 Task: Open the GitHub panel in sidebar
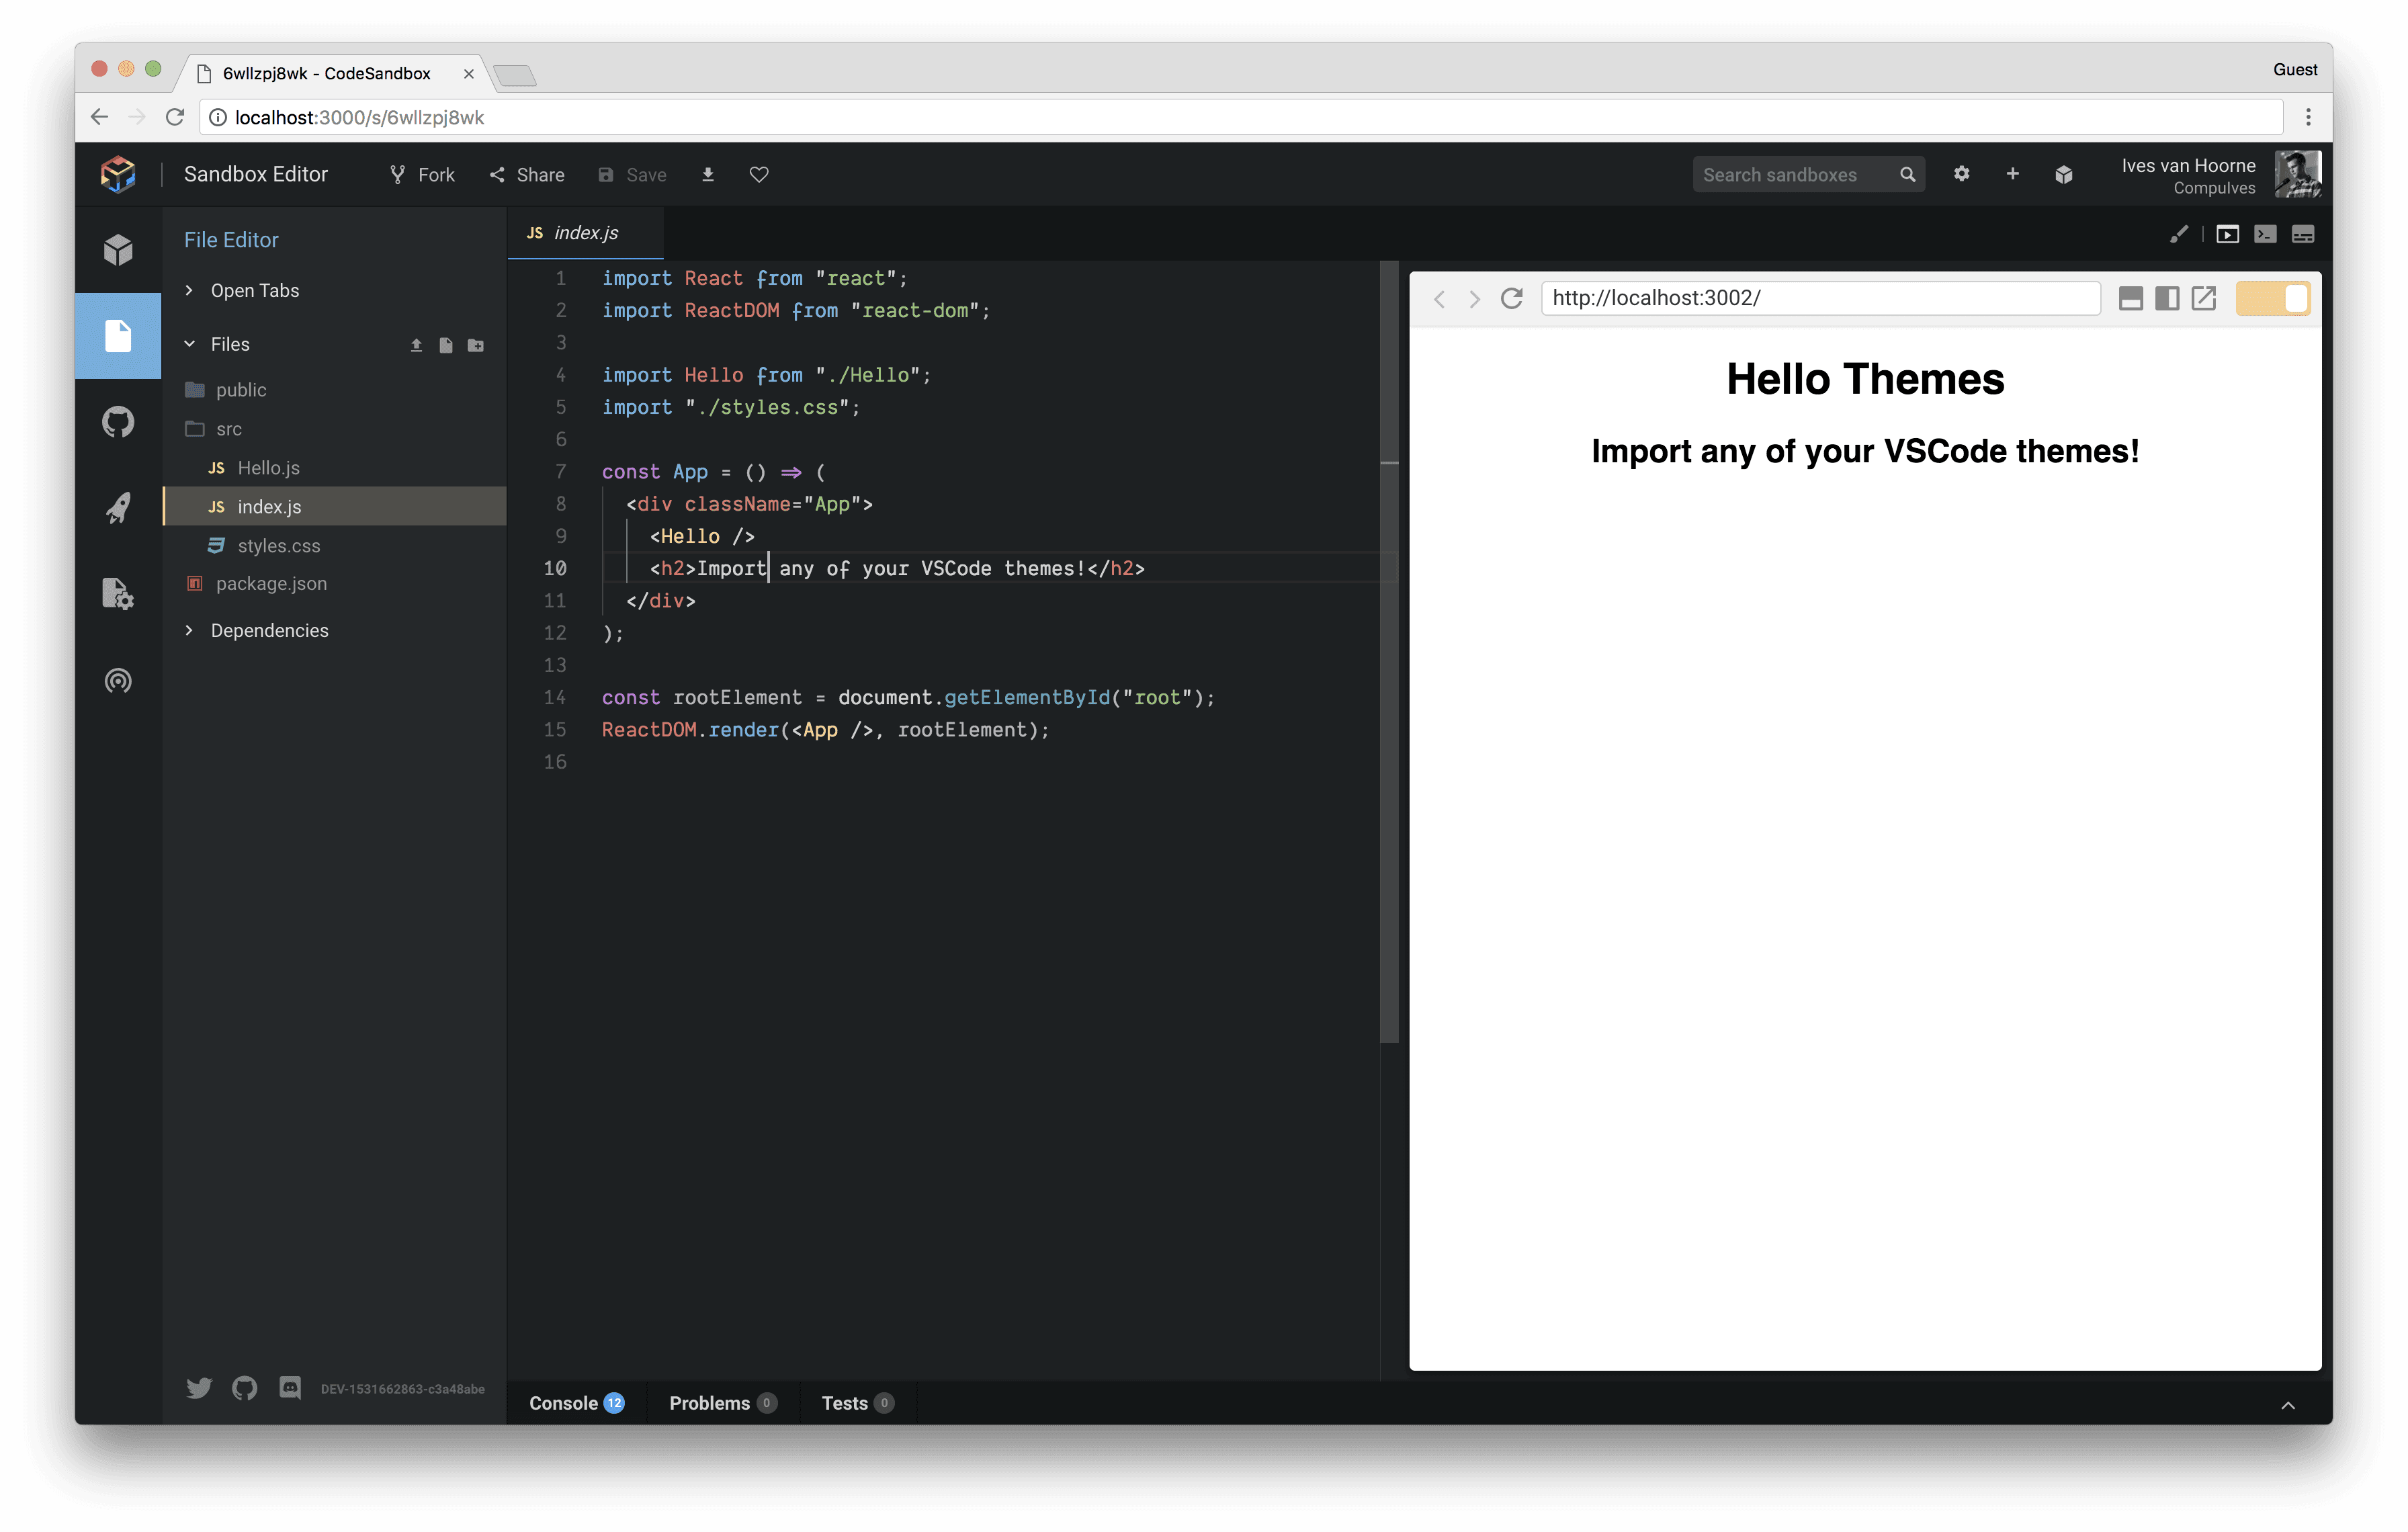coord(118,422)
